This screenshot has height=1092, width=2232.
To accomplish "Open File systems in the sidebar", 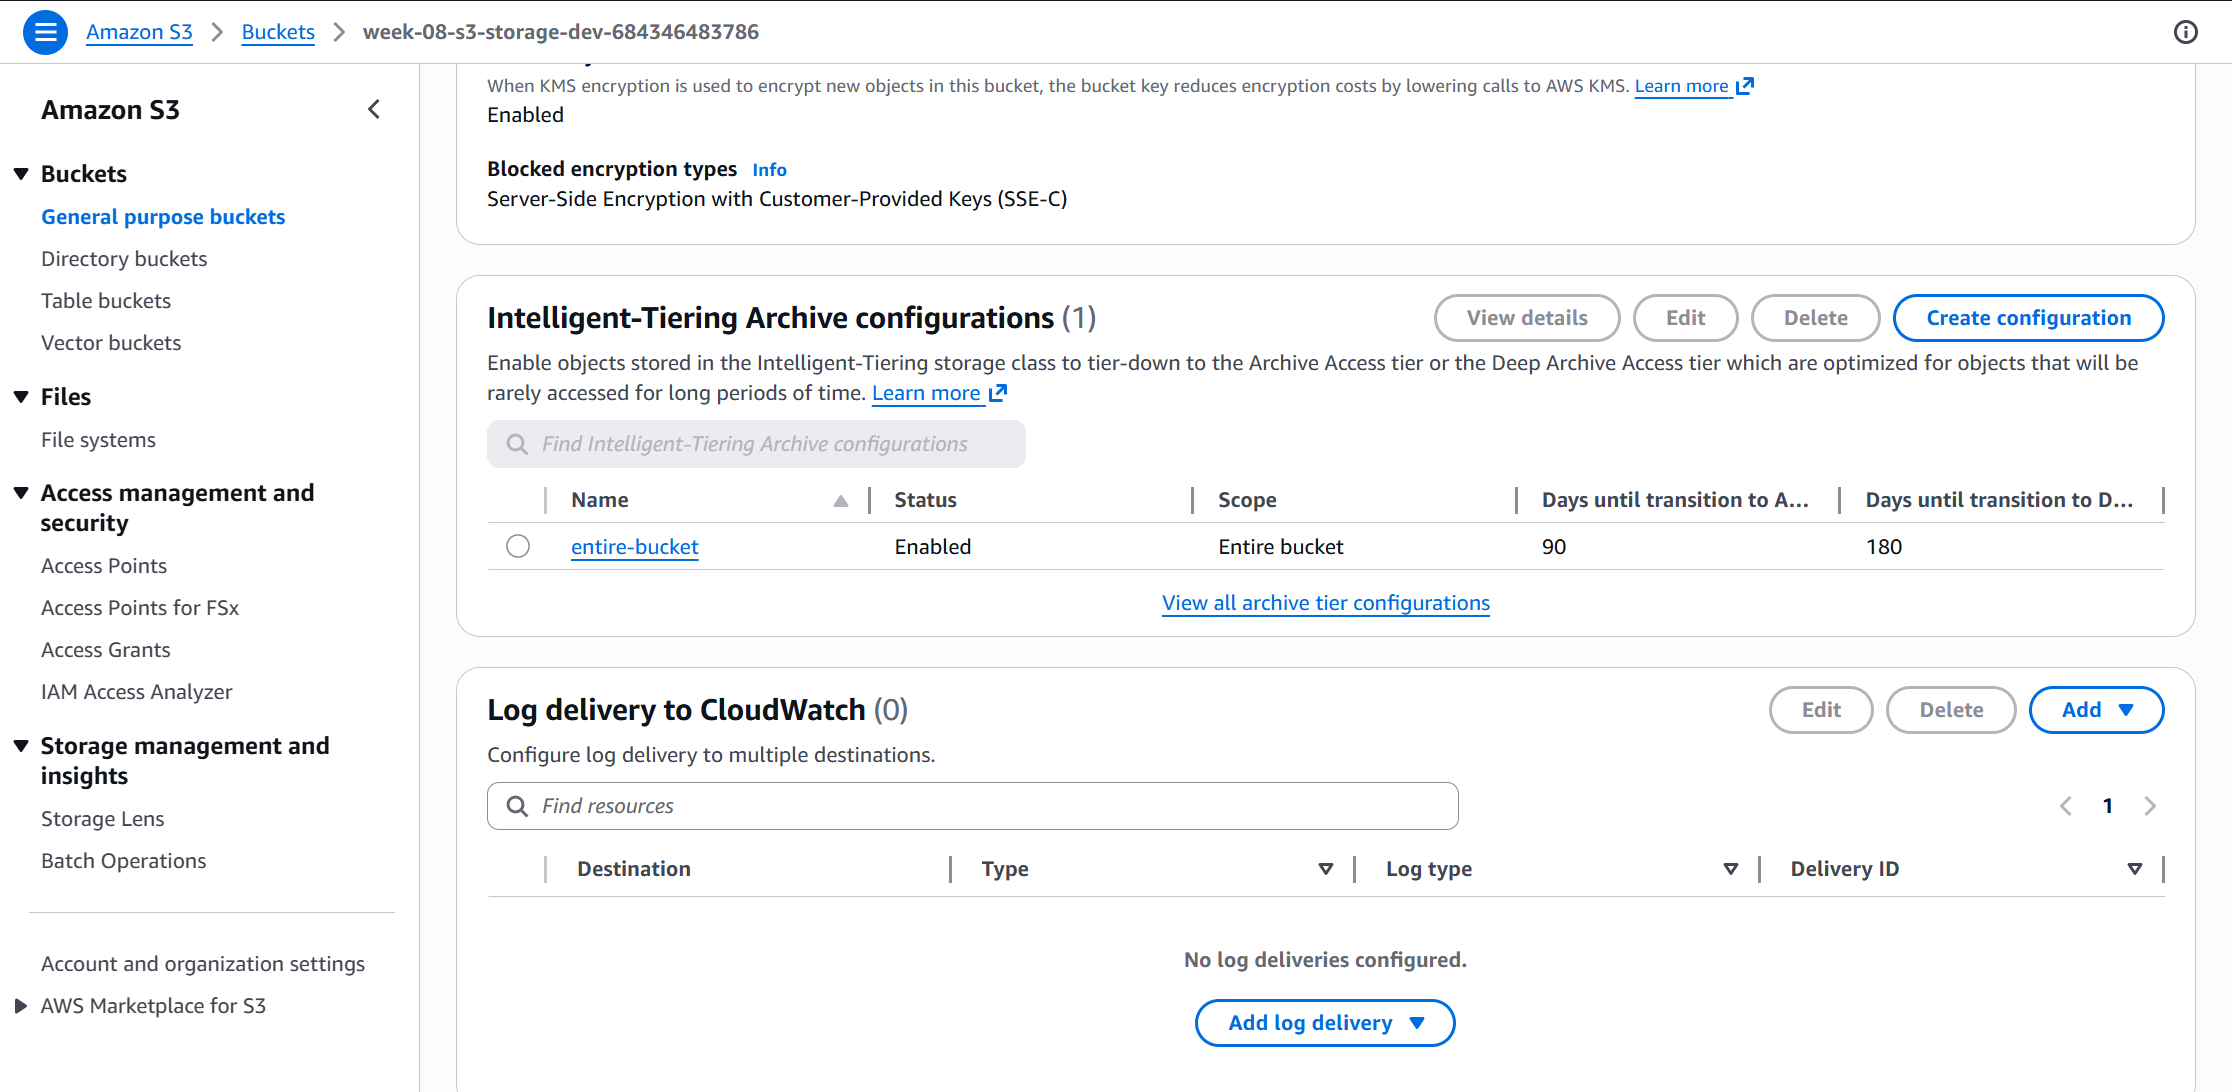I will 98,440.
